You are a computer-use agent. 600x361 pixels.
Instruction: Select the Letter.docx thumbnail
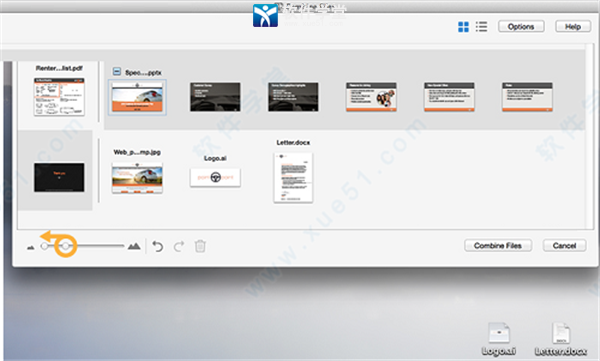(293, 178)
